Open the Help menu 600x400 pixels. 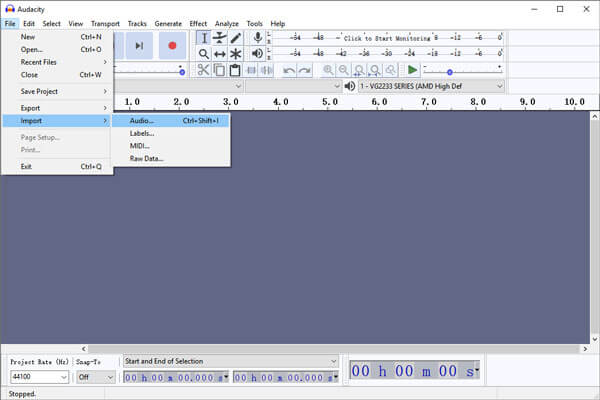click(x=277, y=24)
